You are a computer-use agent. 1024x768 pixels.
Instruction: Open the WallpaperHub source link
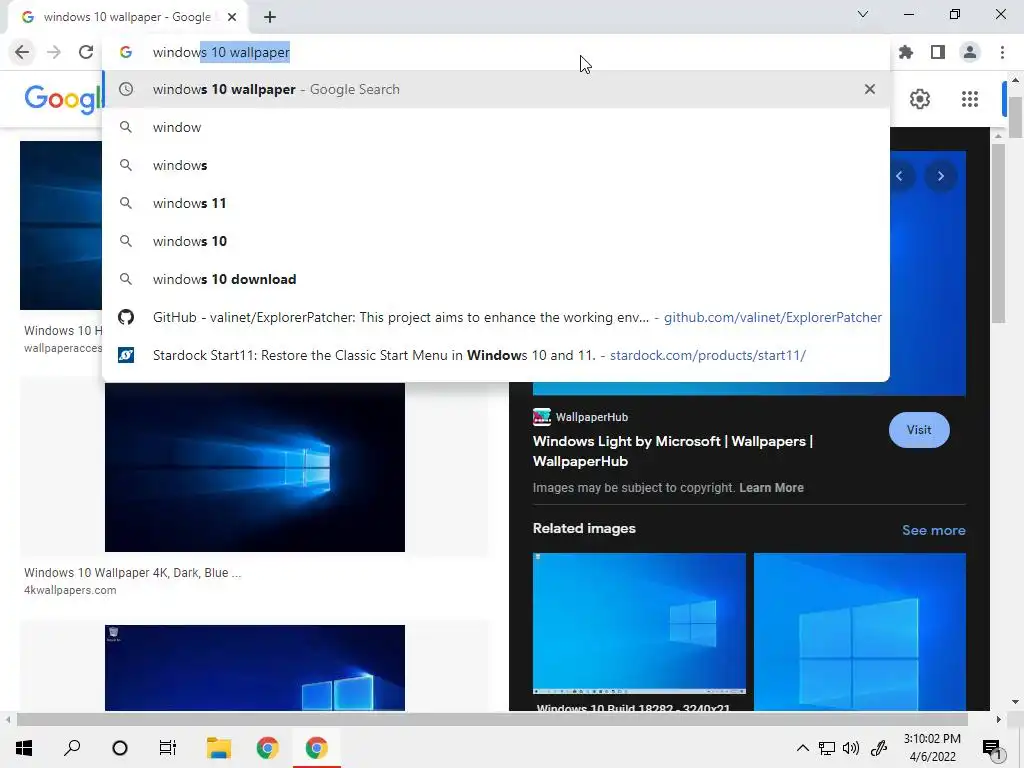(581, 417)
